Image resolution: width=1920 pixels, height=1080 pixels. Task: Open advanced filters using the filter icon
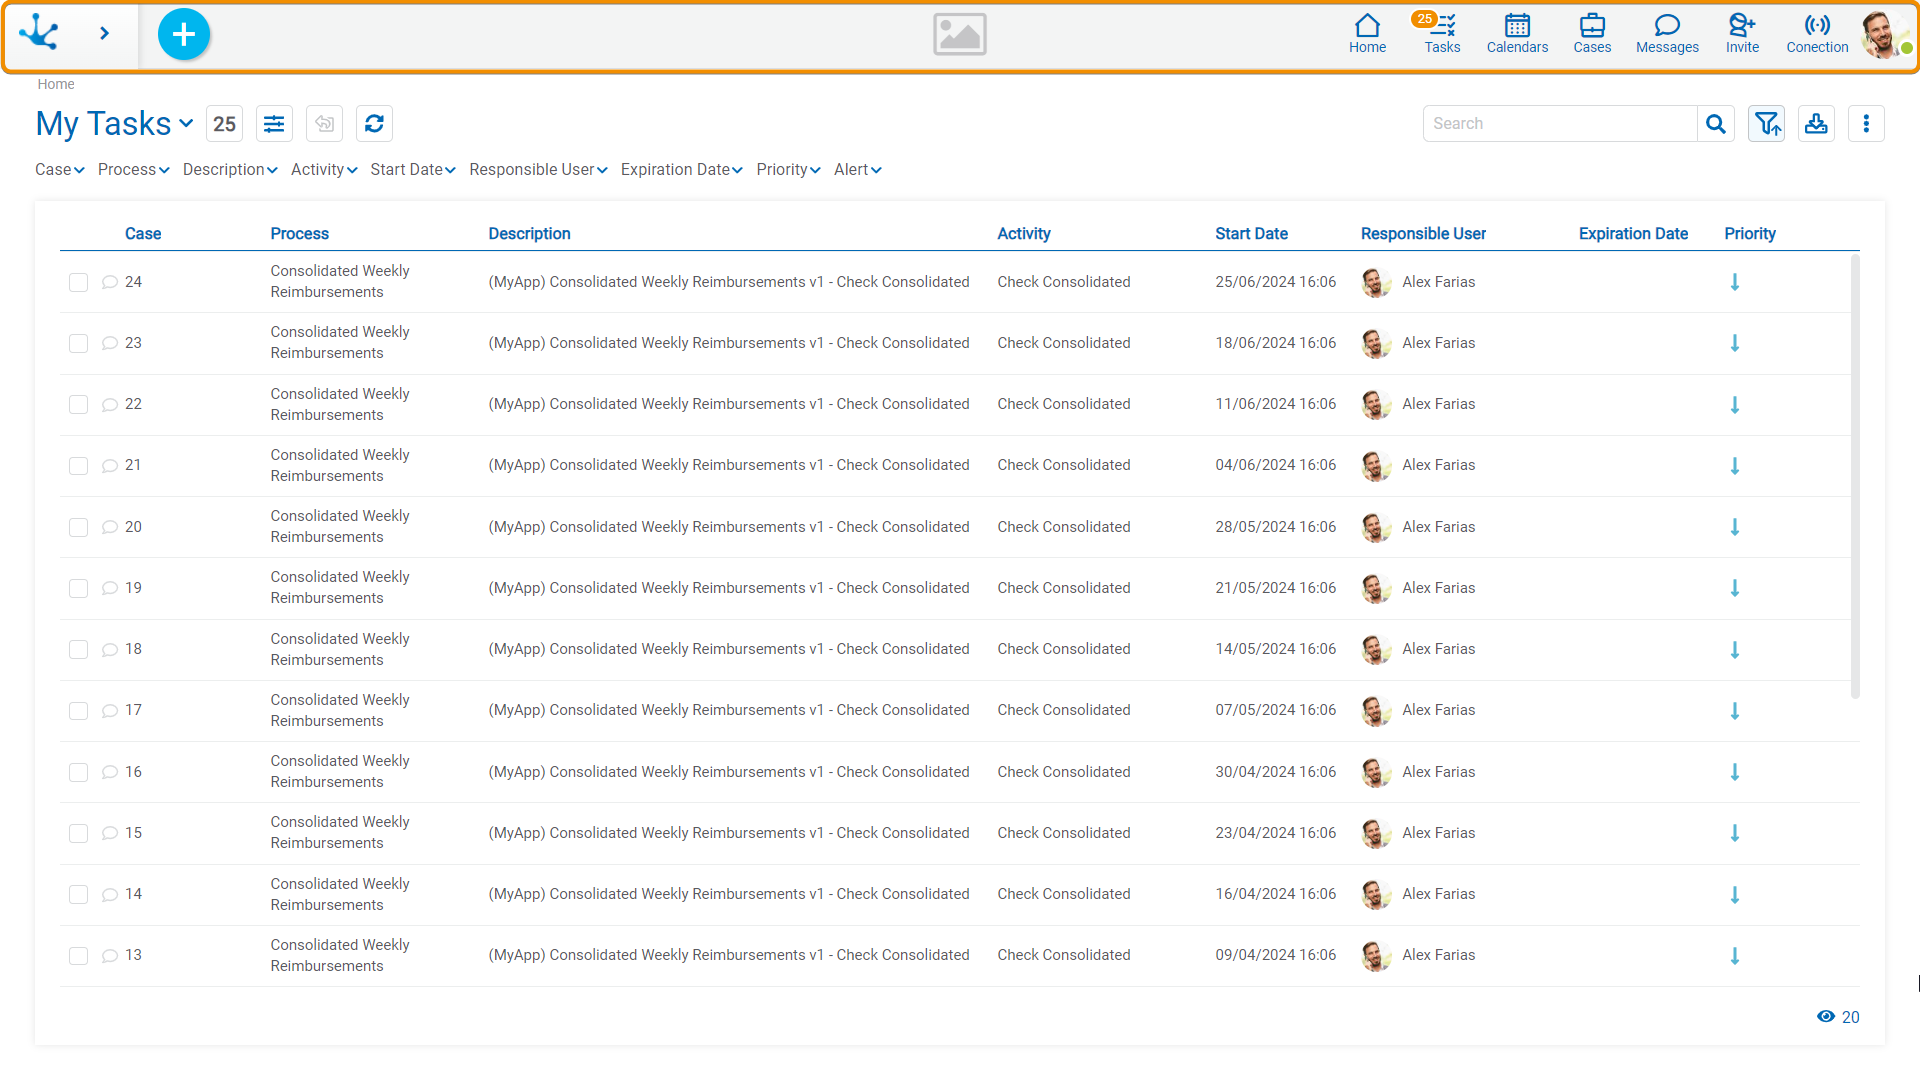1766,123
